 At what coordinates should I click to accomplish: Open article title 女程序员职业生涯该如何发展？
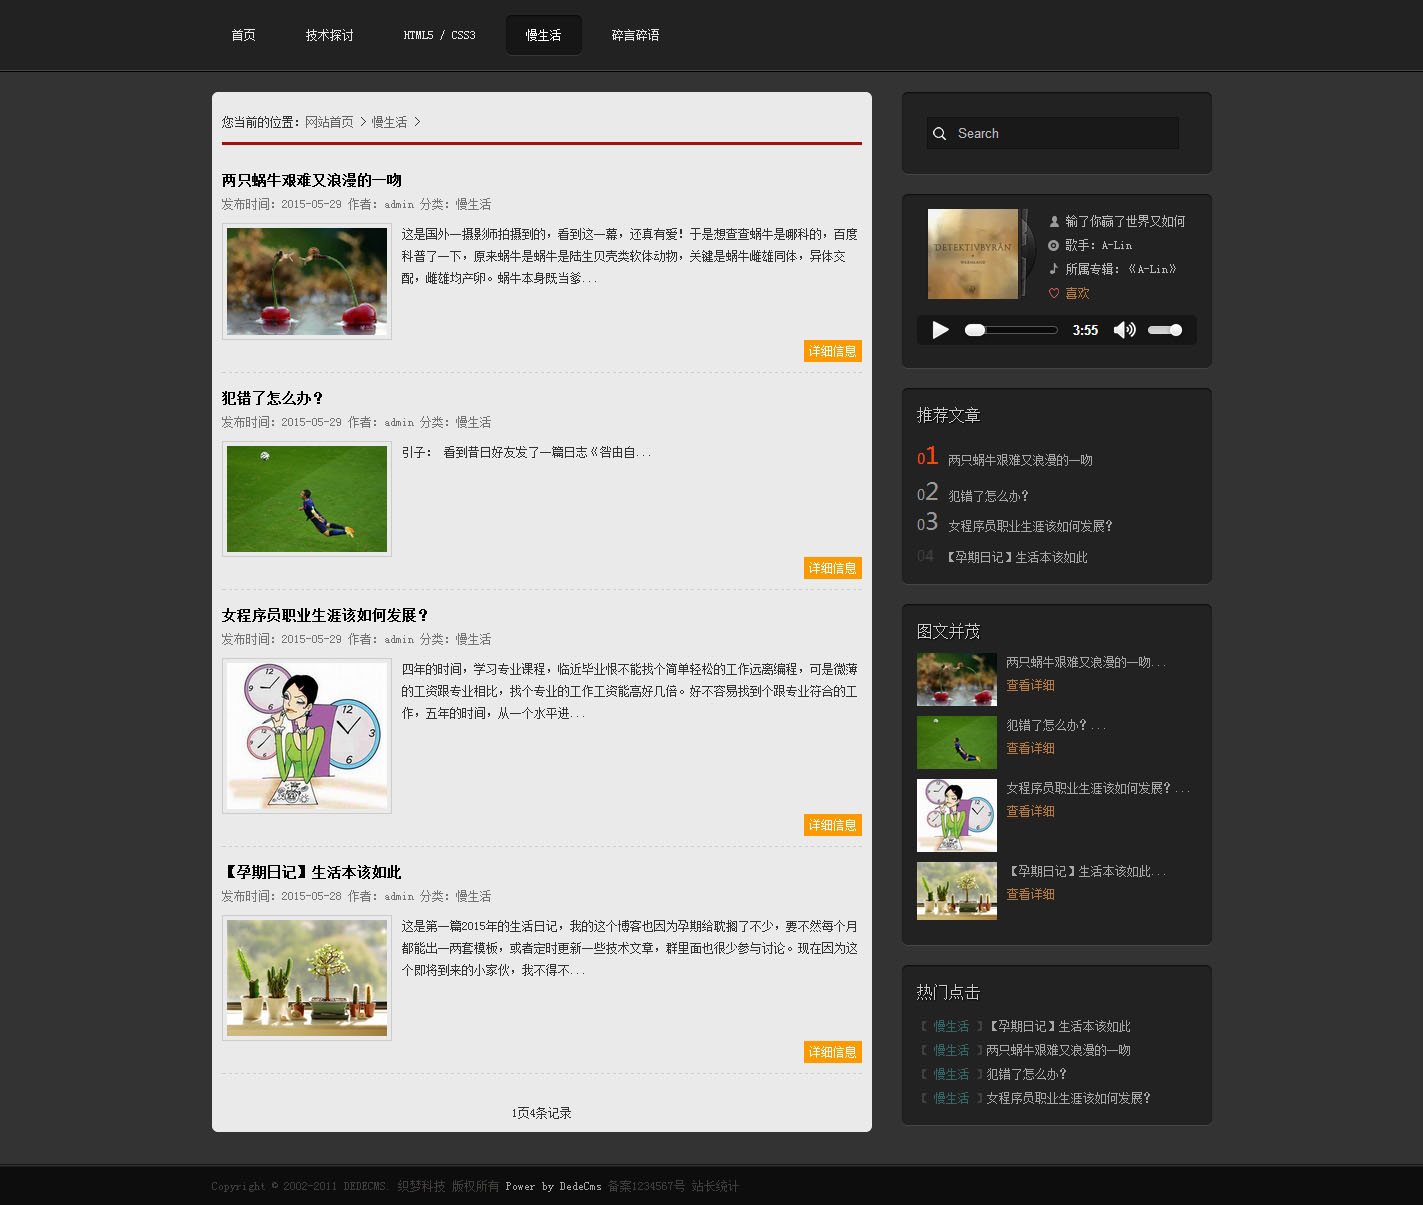325,615
